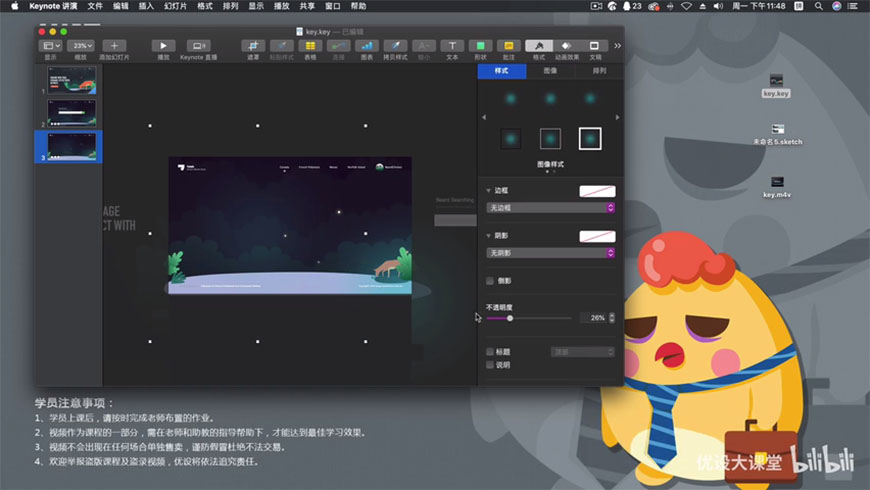Start the slideshow with the 播放 play button

coord(163,46)
